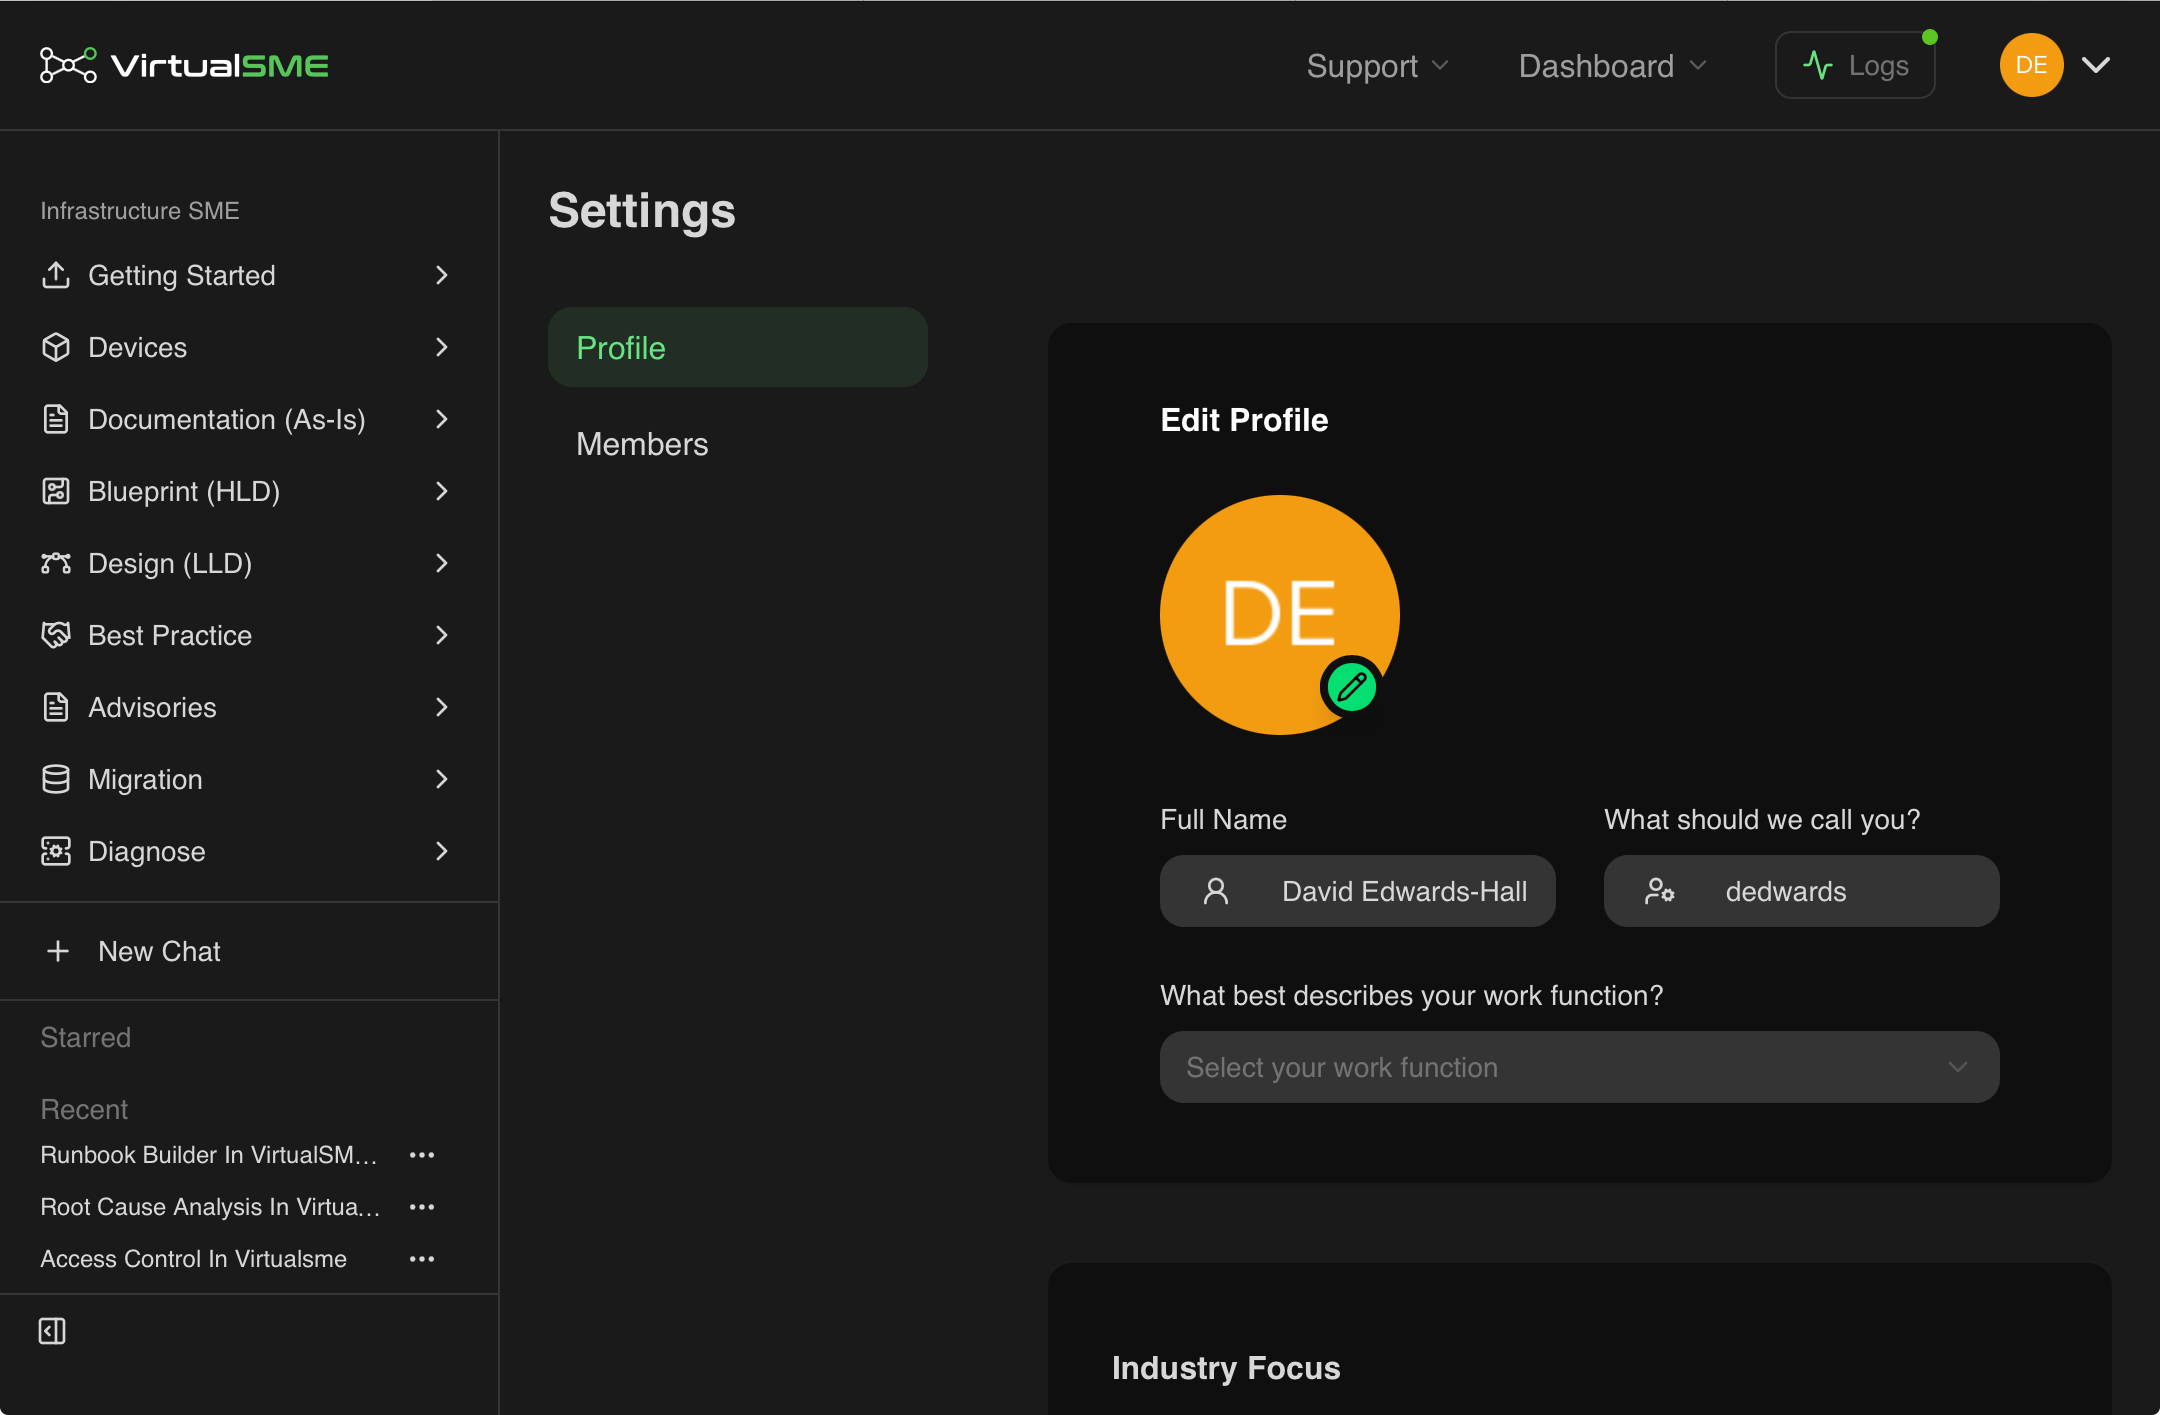
Task: Expand Getting Started chevron
Action: (442, 275)
